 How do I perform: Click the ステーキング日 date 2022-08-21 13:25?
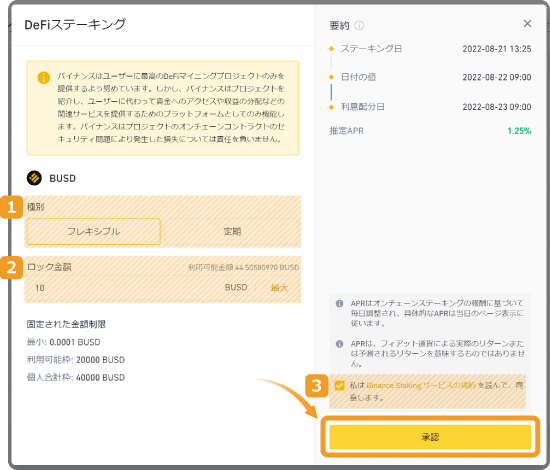click(x=497, y=49)
